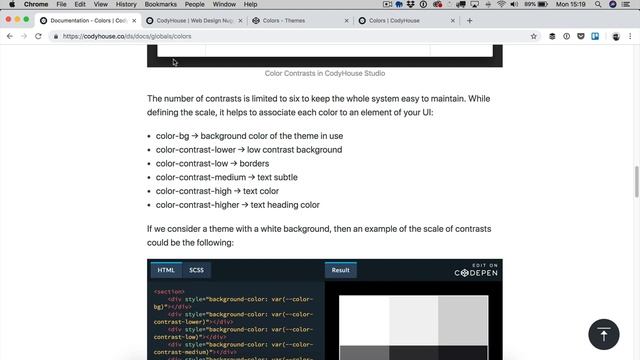Open the Notification Center icon
Screen dimensions: 640x360
tap(626, 4)
